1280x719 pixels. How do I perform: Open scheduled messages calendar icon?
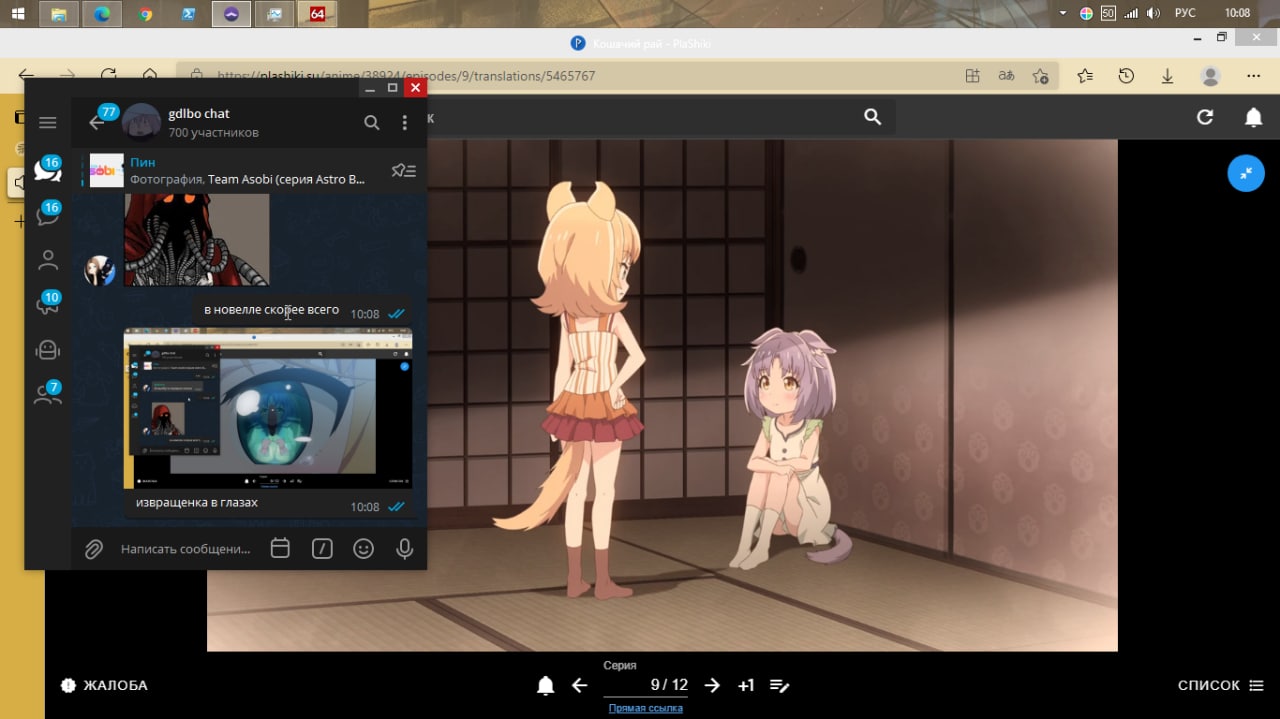tap(280, 548)
